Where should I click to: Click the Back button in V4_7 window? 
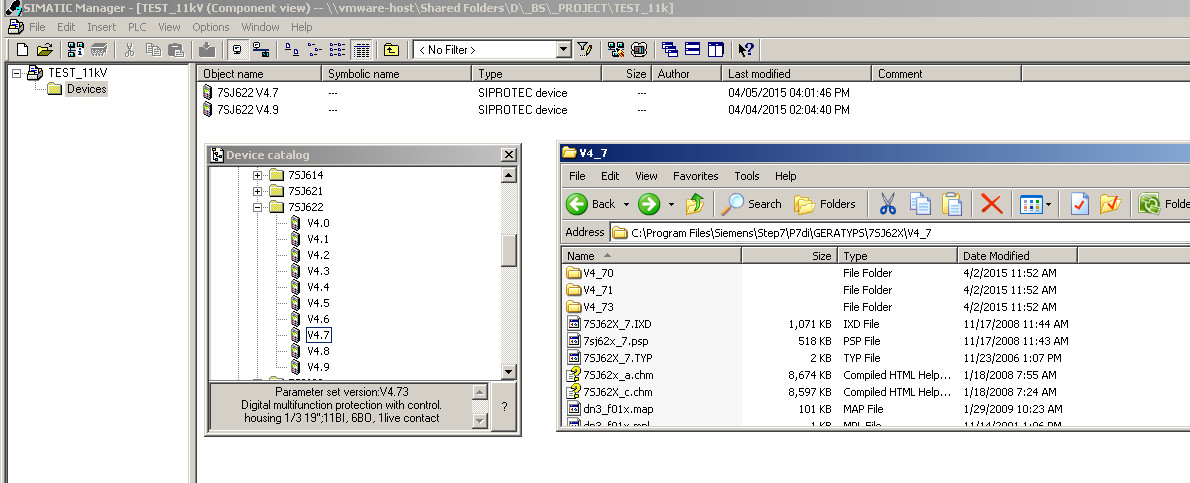592,204
